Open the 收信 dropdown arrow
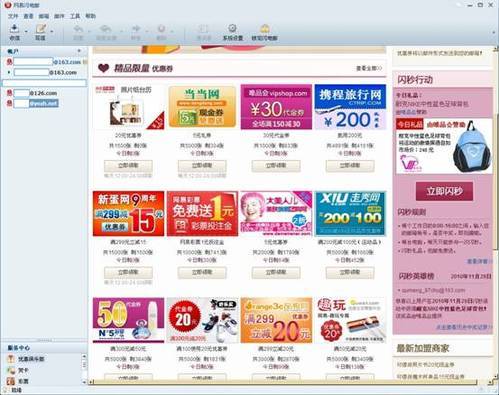The height and width of the screenshot is (395, 499). coord(26,32)
